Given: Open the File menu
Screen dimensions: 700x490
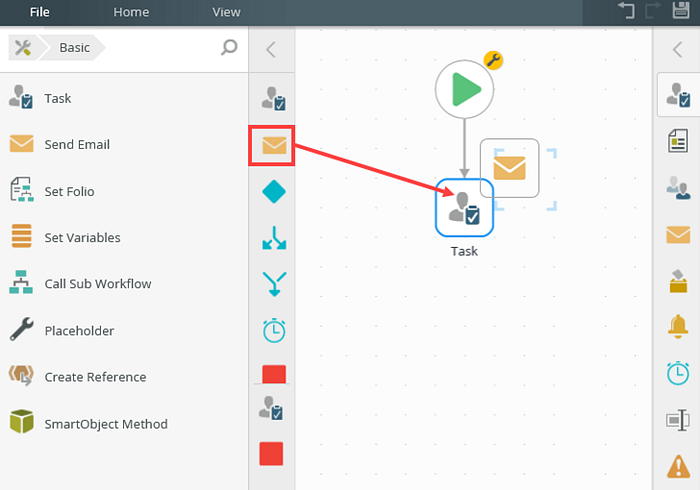Looking at the screenshot, I should [39, 12].
